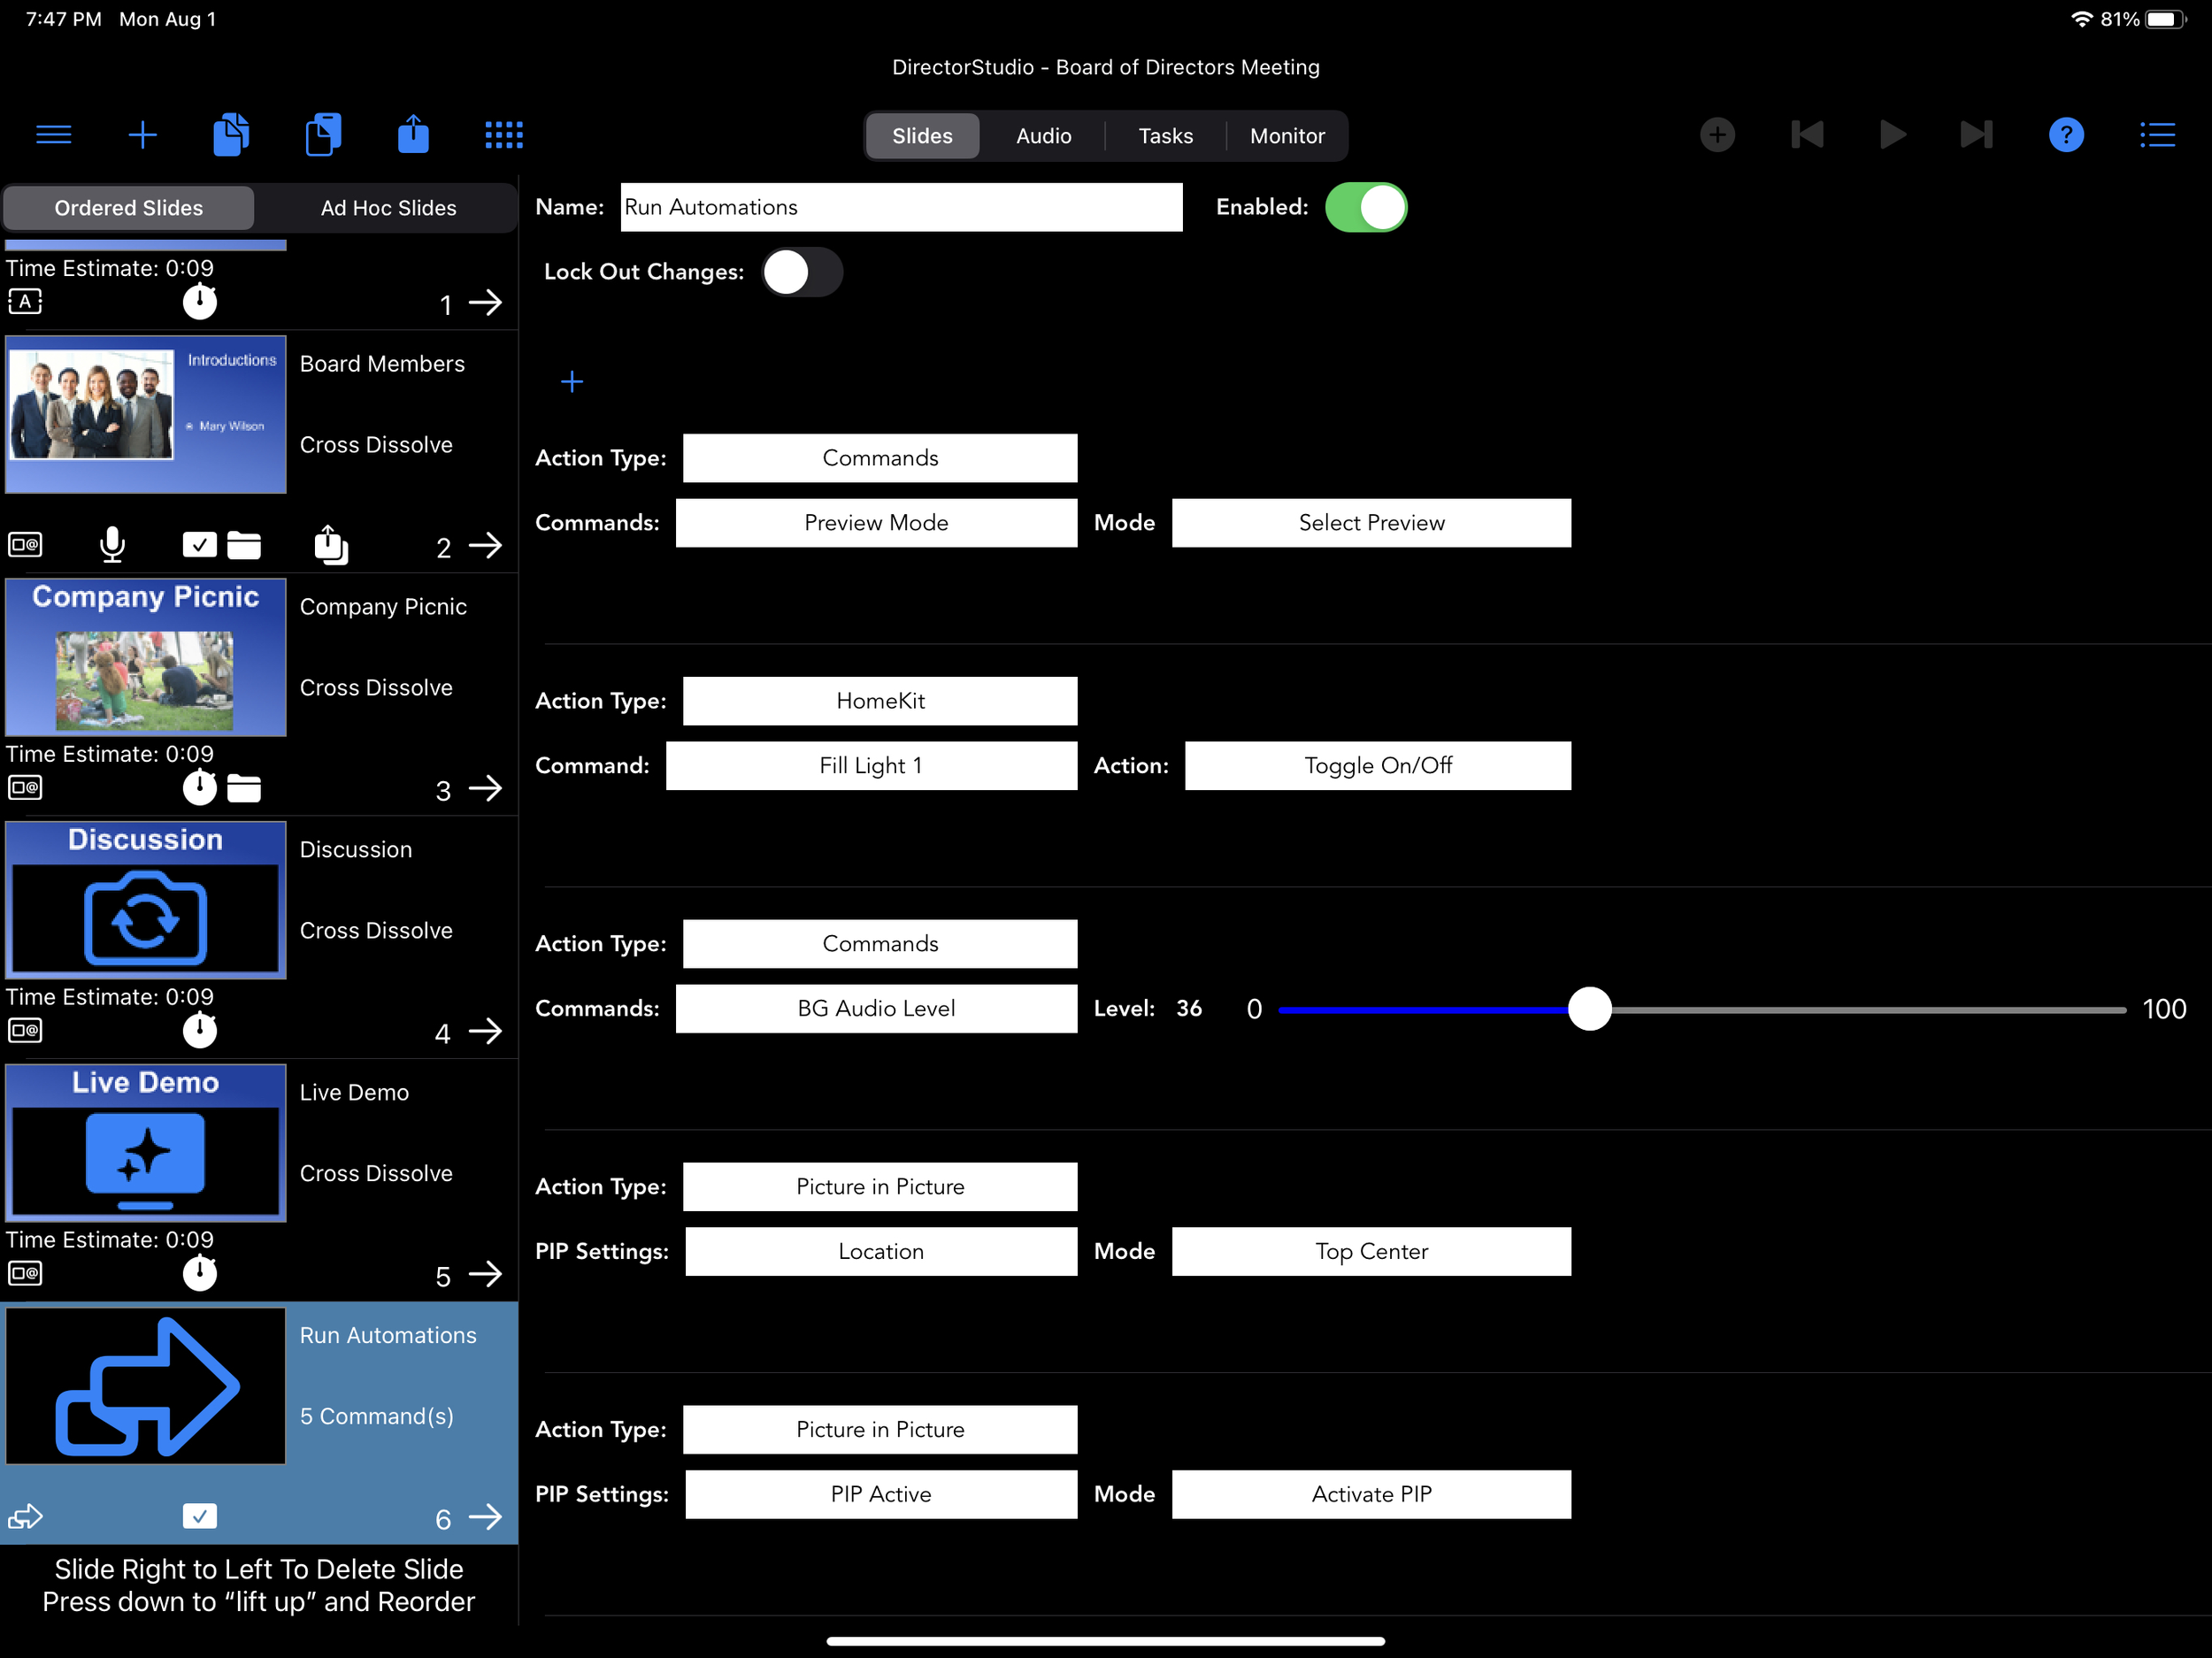
Task: Click the share upload icon in toolbar
Action: 413,135
